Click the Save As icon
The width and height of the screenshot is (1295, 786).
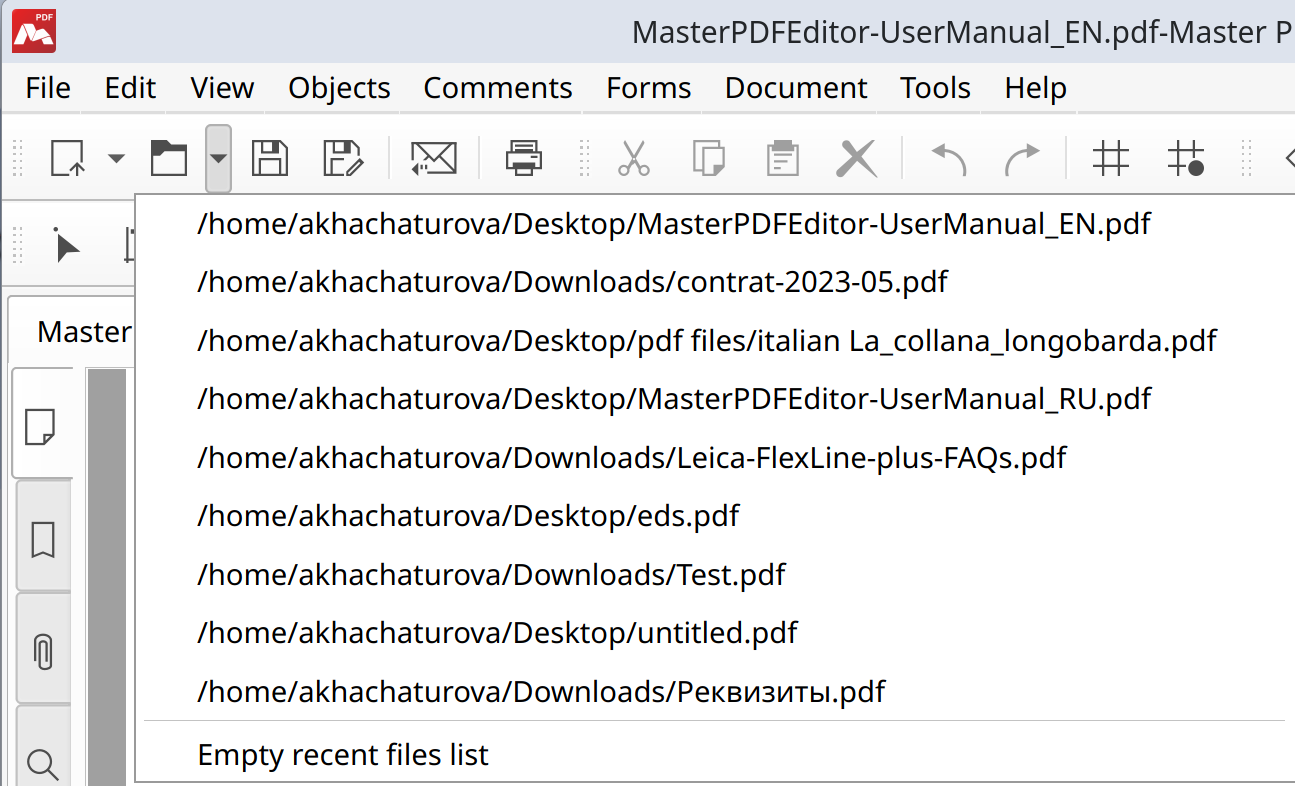pyautogui.click(x=343, y=158)
